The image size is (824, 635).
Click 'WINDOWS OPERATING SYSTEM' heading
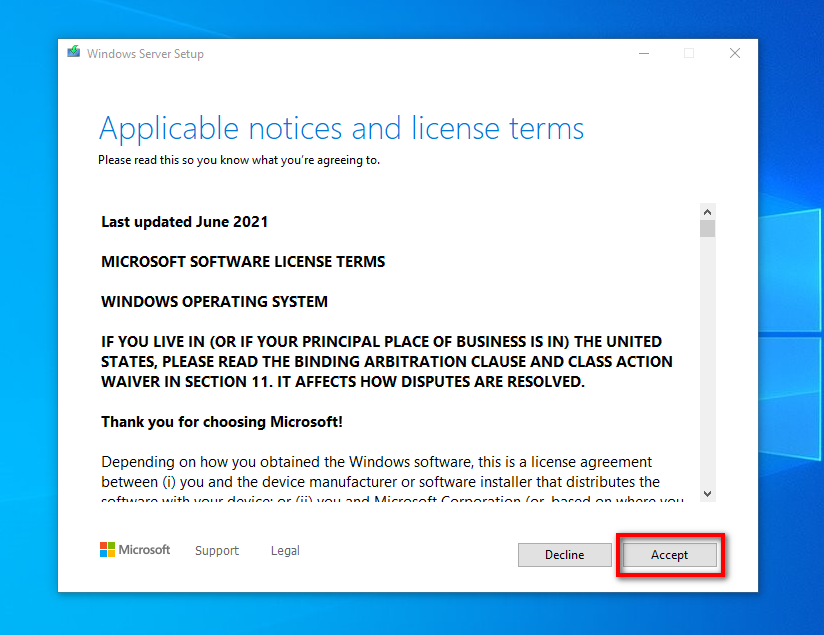(214, 302)
